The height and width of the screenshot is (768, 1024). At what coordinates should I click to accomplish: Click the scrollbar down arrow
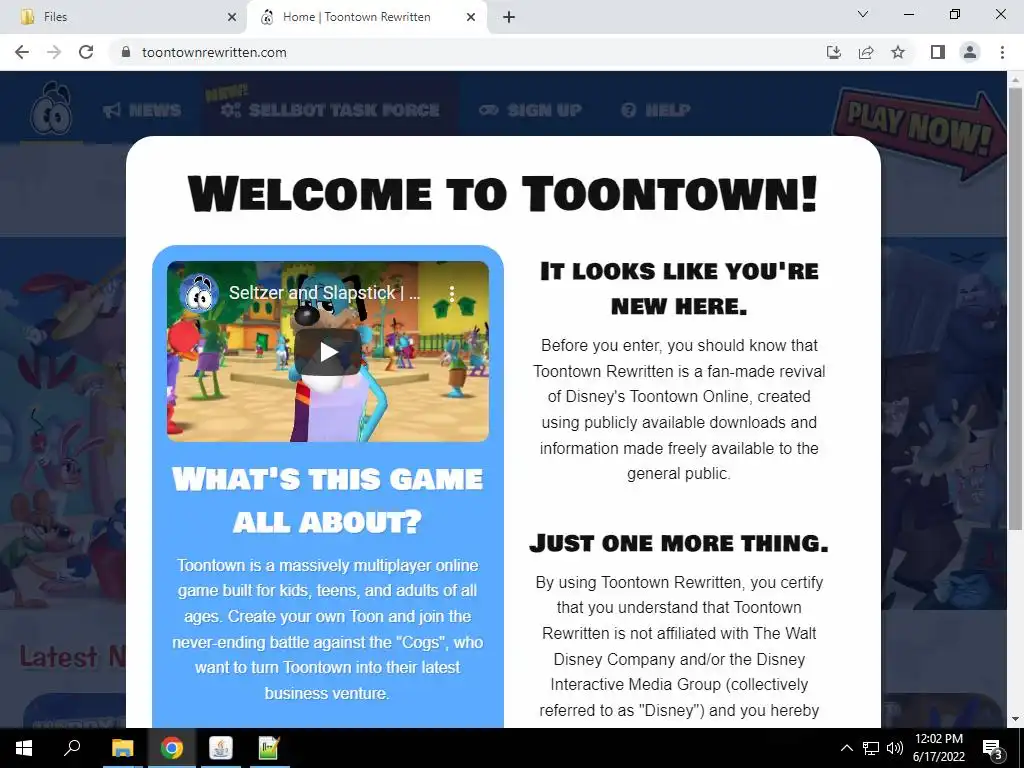[1016, 720]
